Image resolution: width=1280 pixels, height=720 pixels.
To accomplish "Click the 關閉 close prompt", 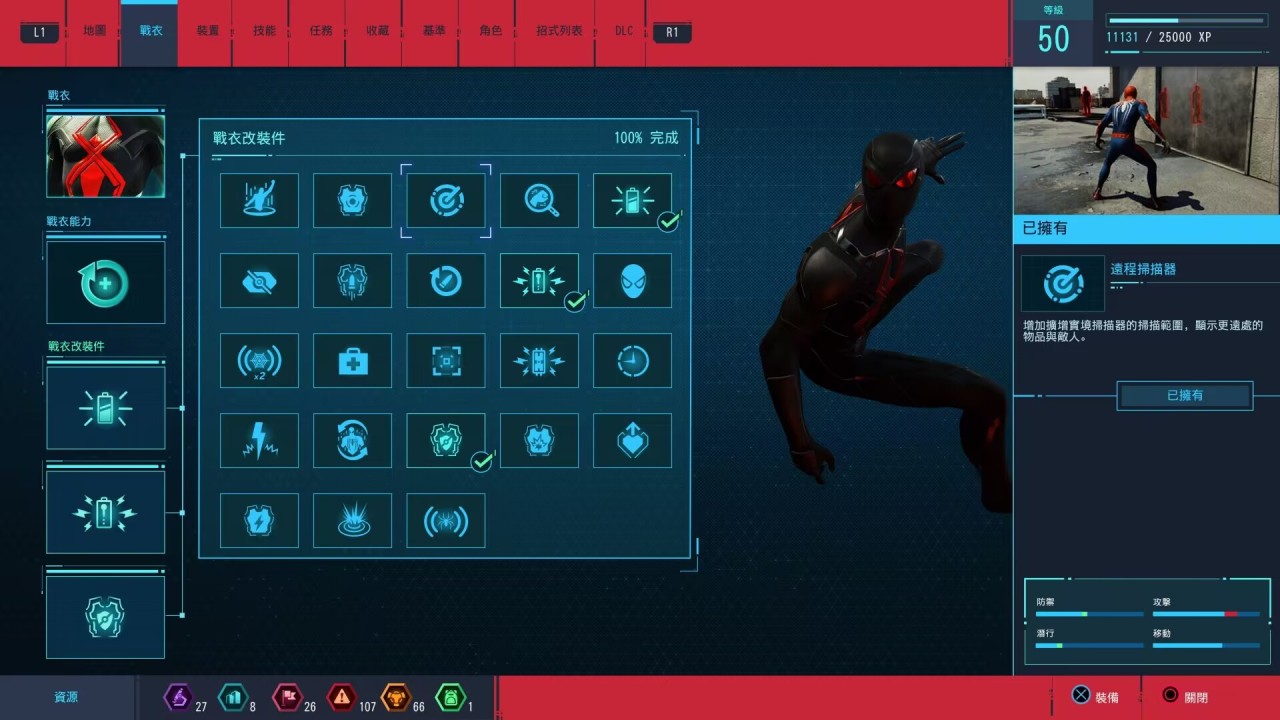I will (x=1185, y=696).
